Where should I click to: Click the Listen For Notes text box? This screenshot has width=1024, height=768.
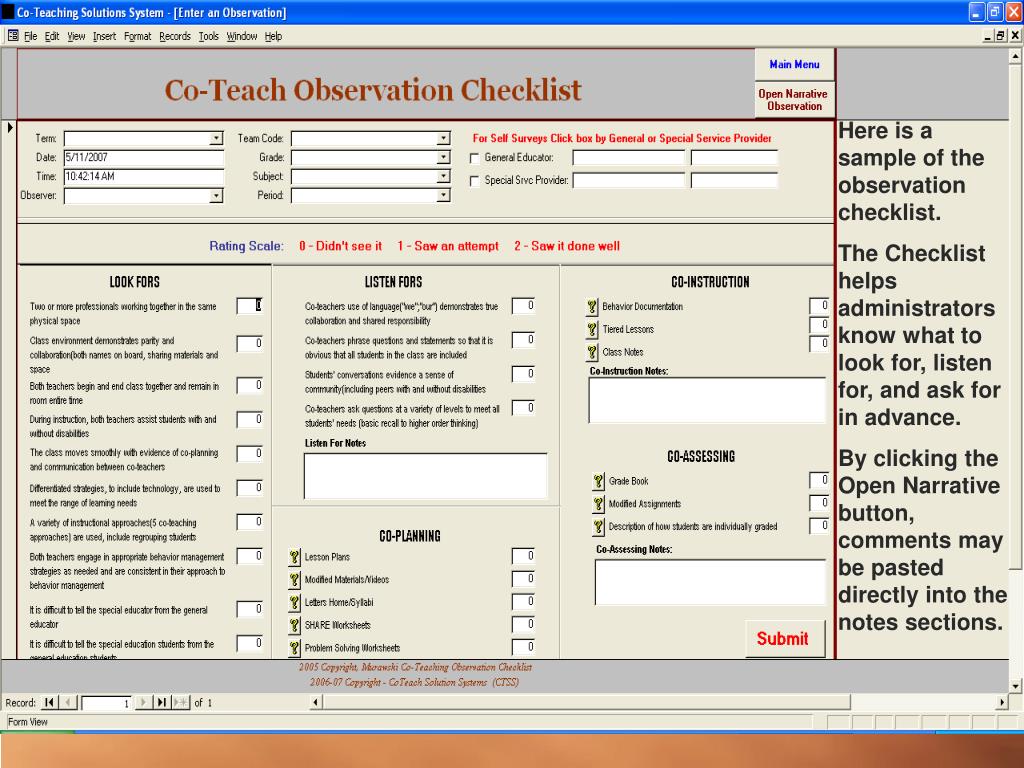point(426,476)
